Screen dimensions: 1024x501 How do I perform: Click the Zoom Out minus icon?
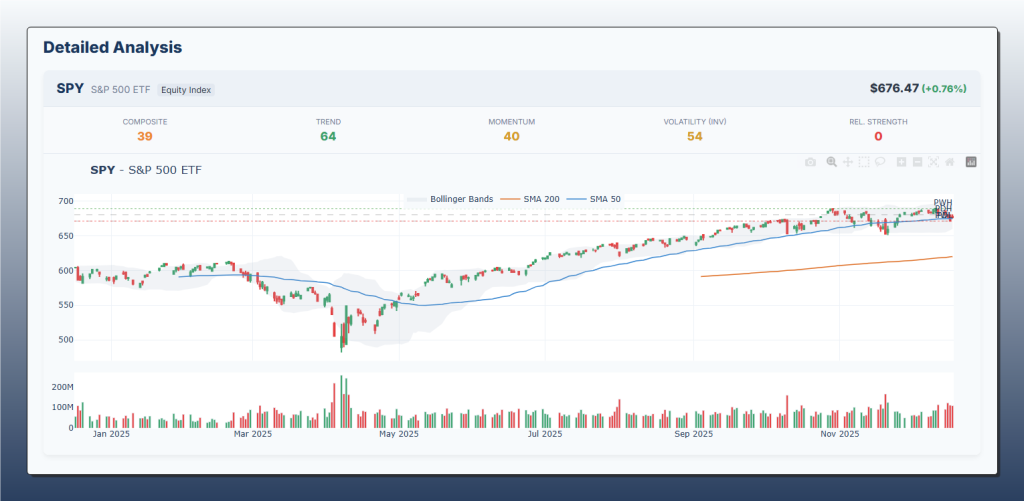pos(917,162)
